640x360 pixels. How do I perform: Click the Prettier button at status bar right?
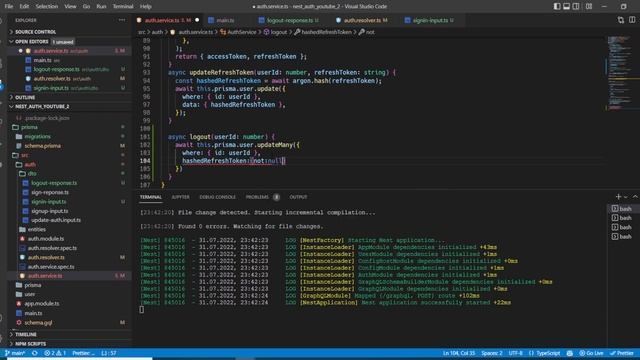[622, 353]
